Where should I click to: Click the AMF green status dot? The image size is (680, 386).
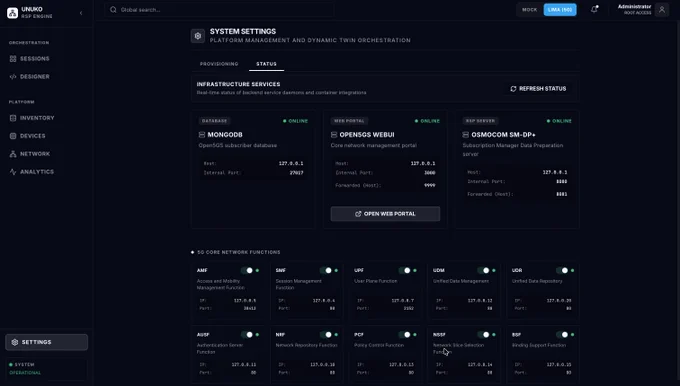pos(257,270)
